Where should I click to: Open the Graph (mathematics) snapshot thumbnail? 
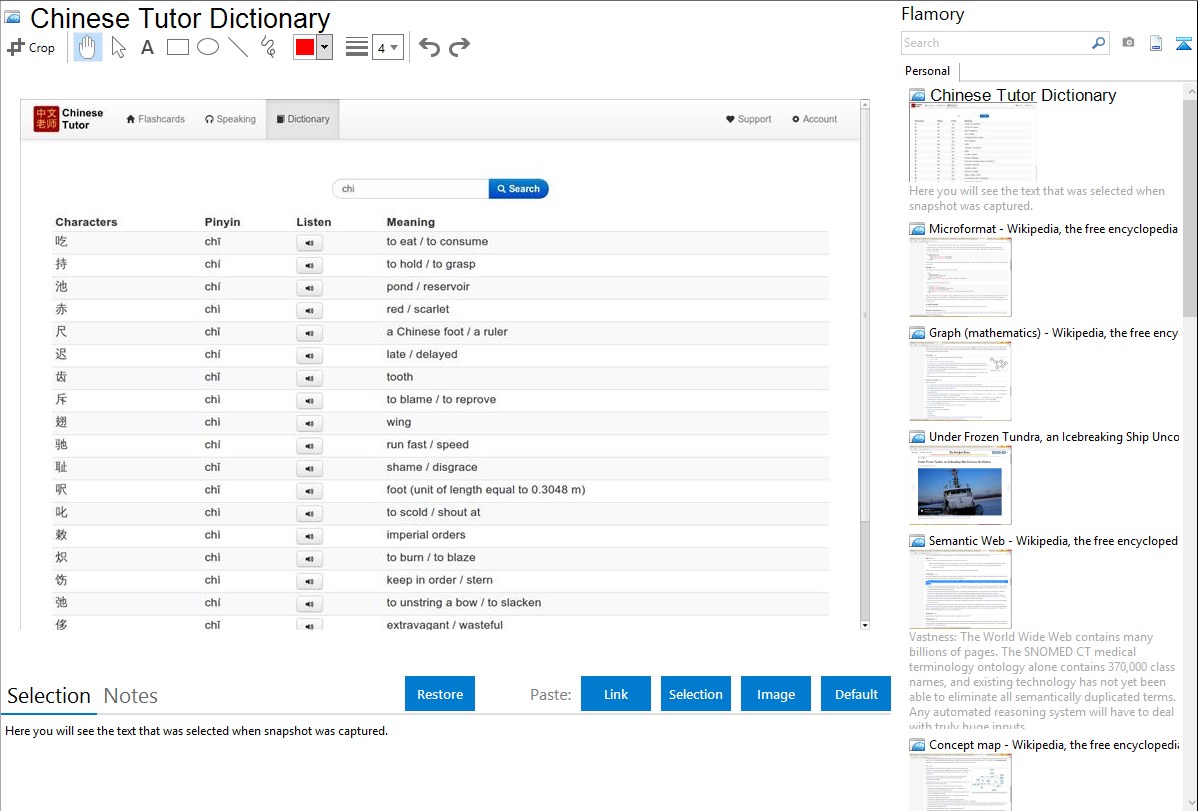[960, 381]
